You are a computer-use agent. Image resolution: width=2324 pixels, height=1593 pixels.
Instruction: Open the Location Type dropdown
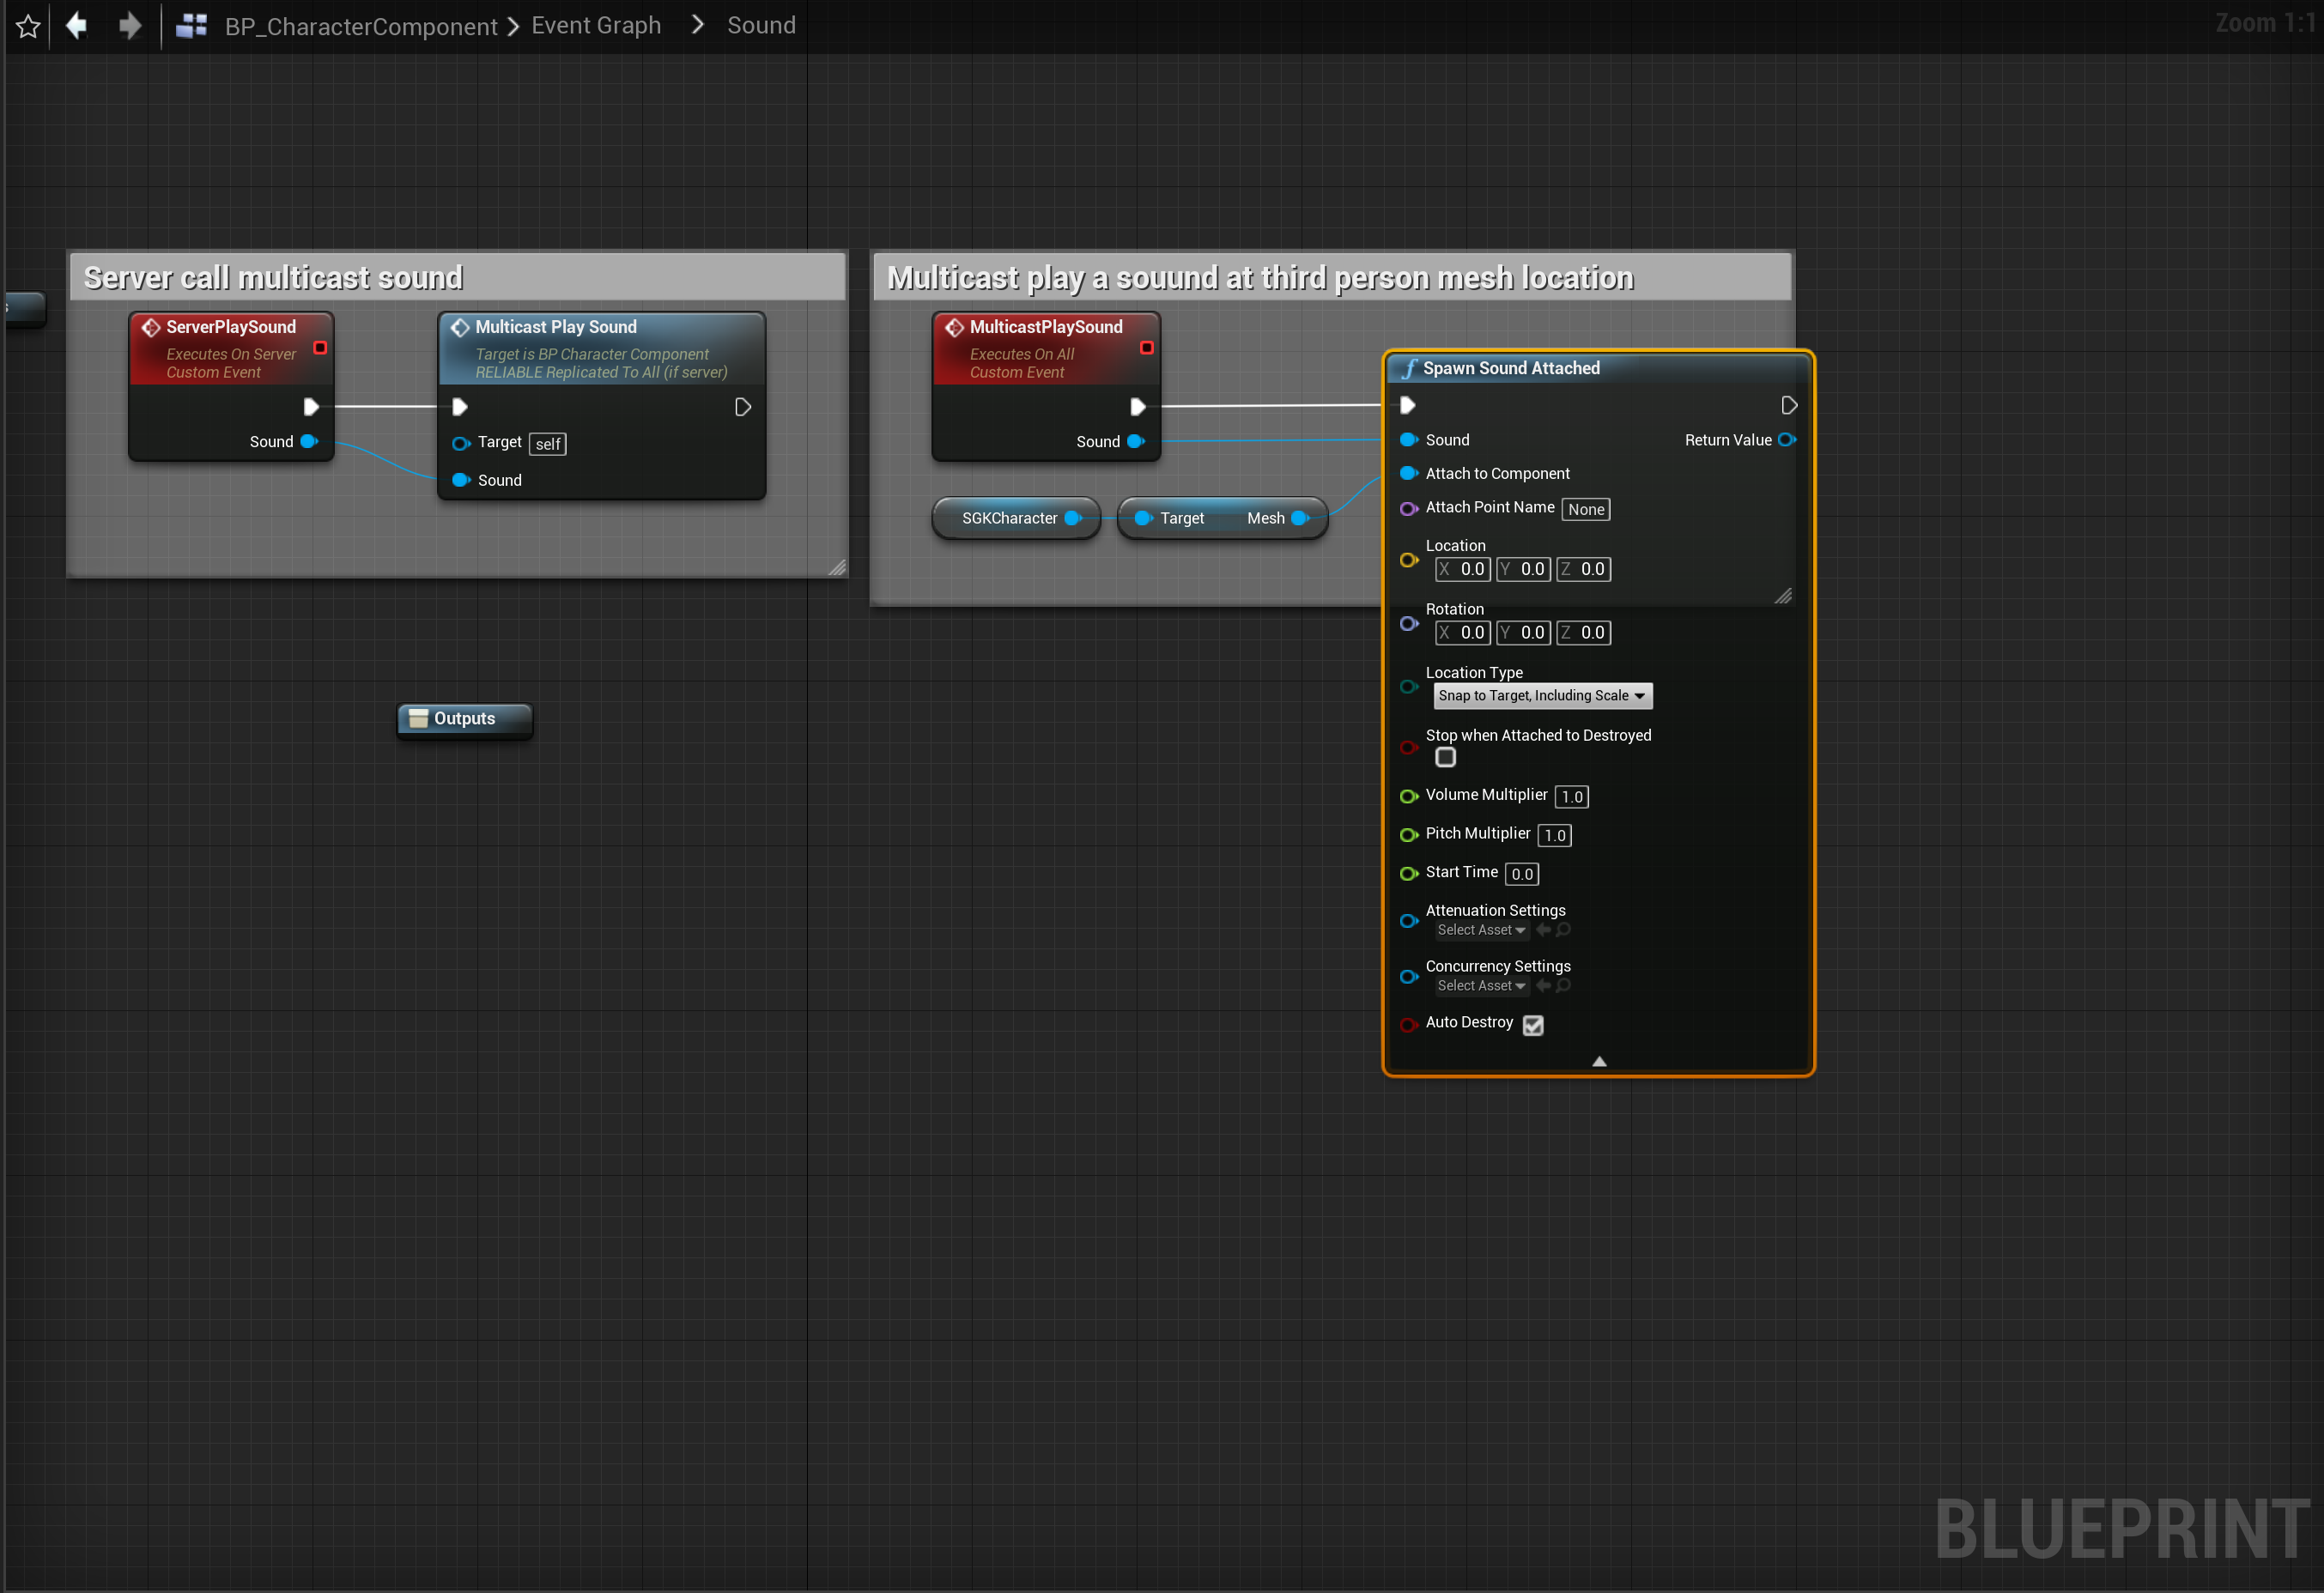tap(1541, 696)
